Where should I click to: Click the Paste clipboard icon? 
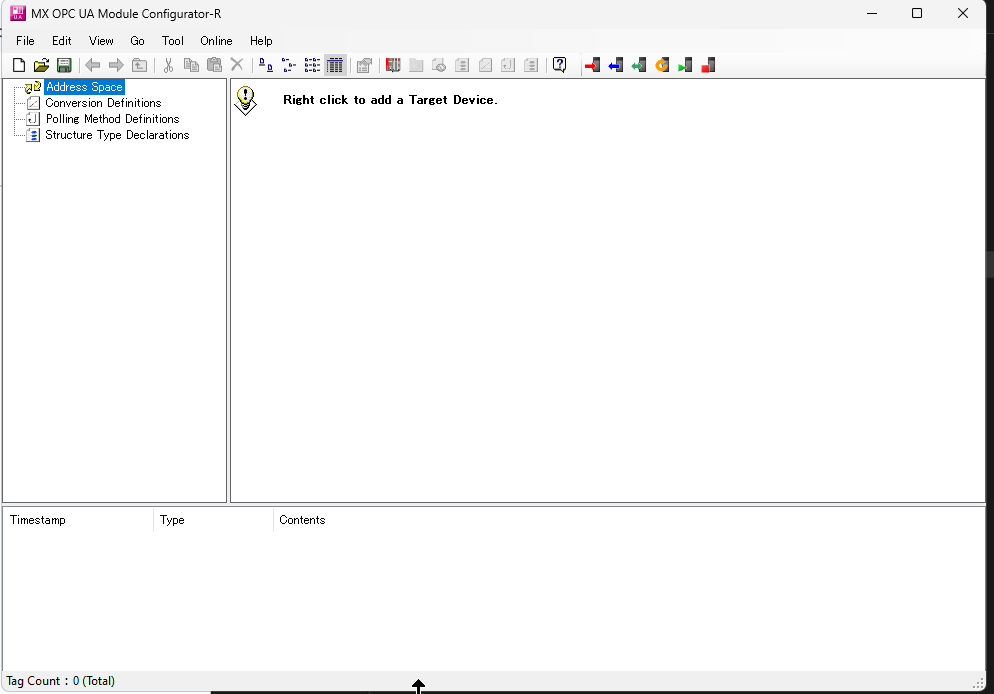[214, 65]
